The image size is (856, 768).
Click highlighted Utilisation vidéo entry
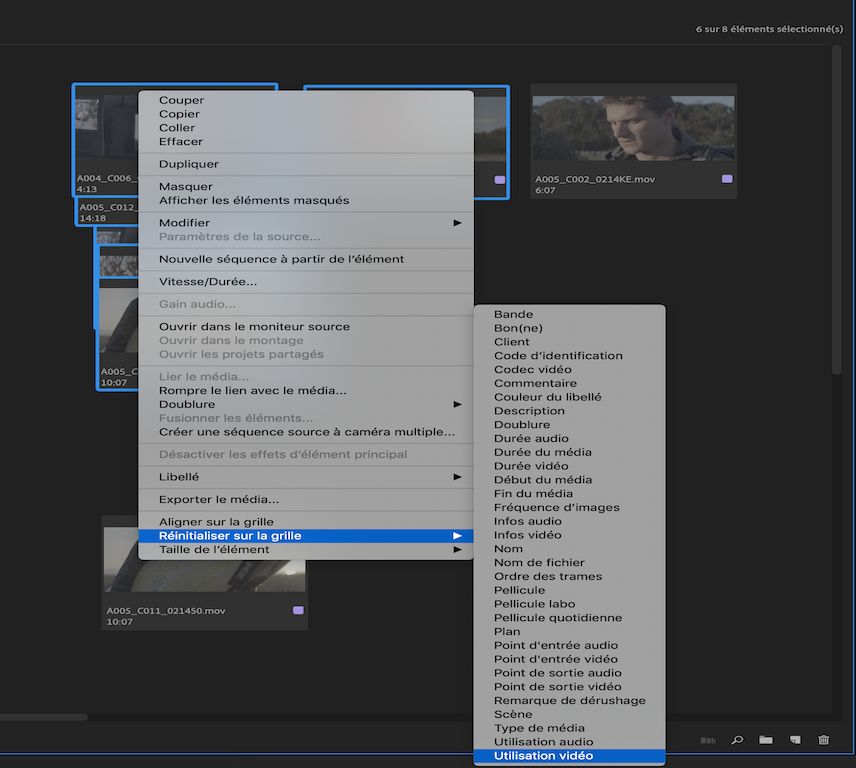click(569, 756)
